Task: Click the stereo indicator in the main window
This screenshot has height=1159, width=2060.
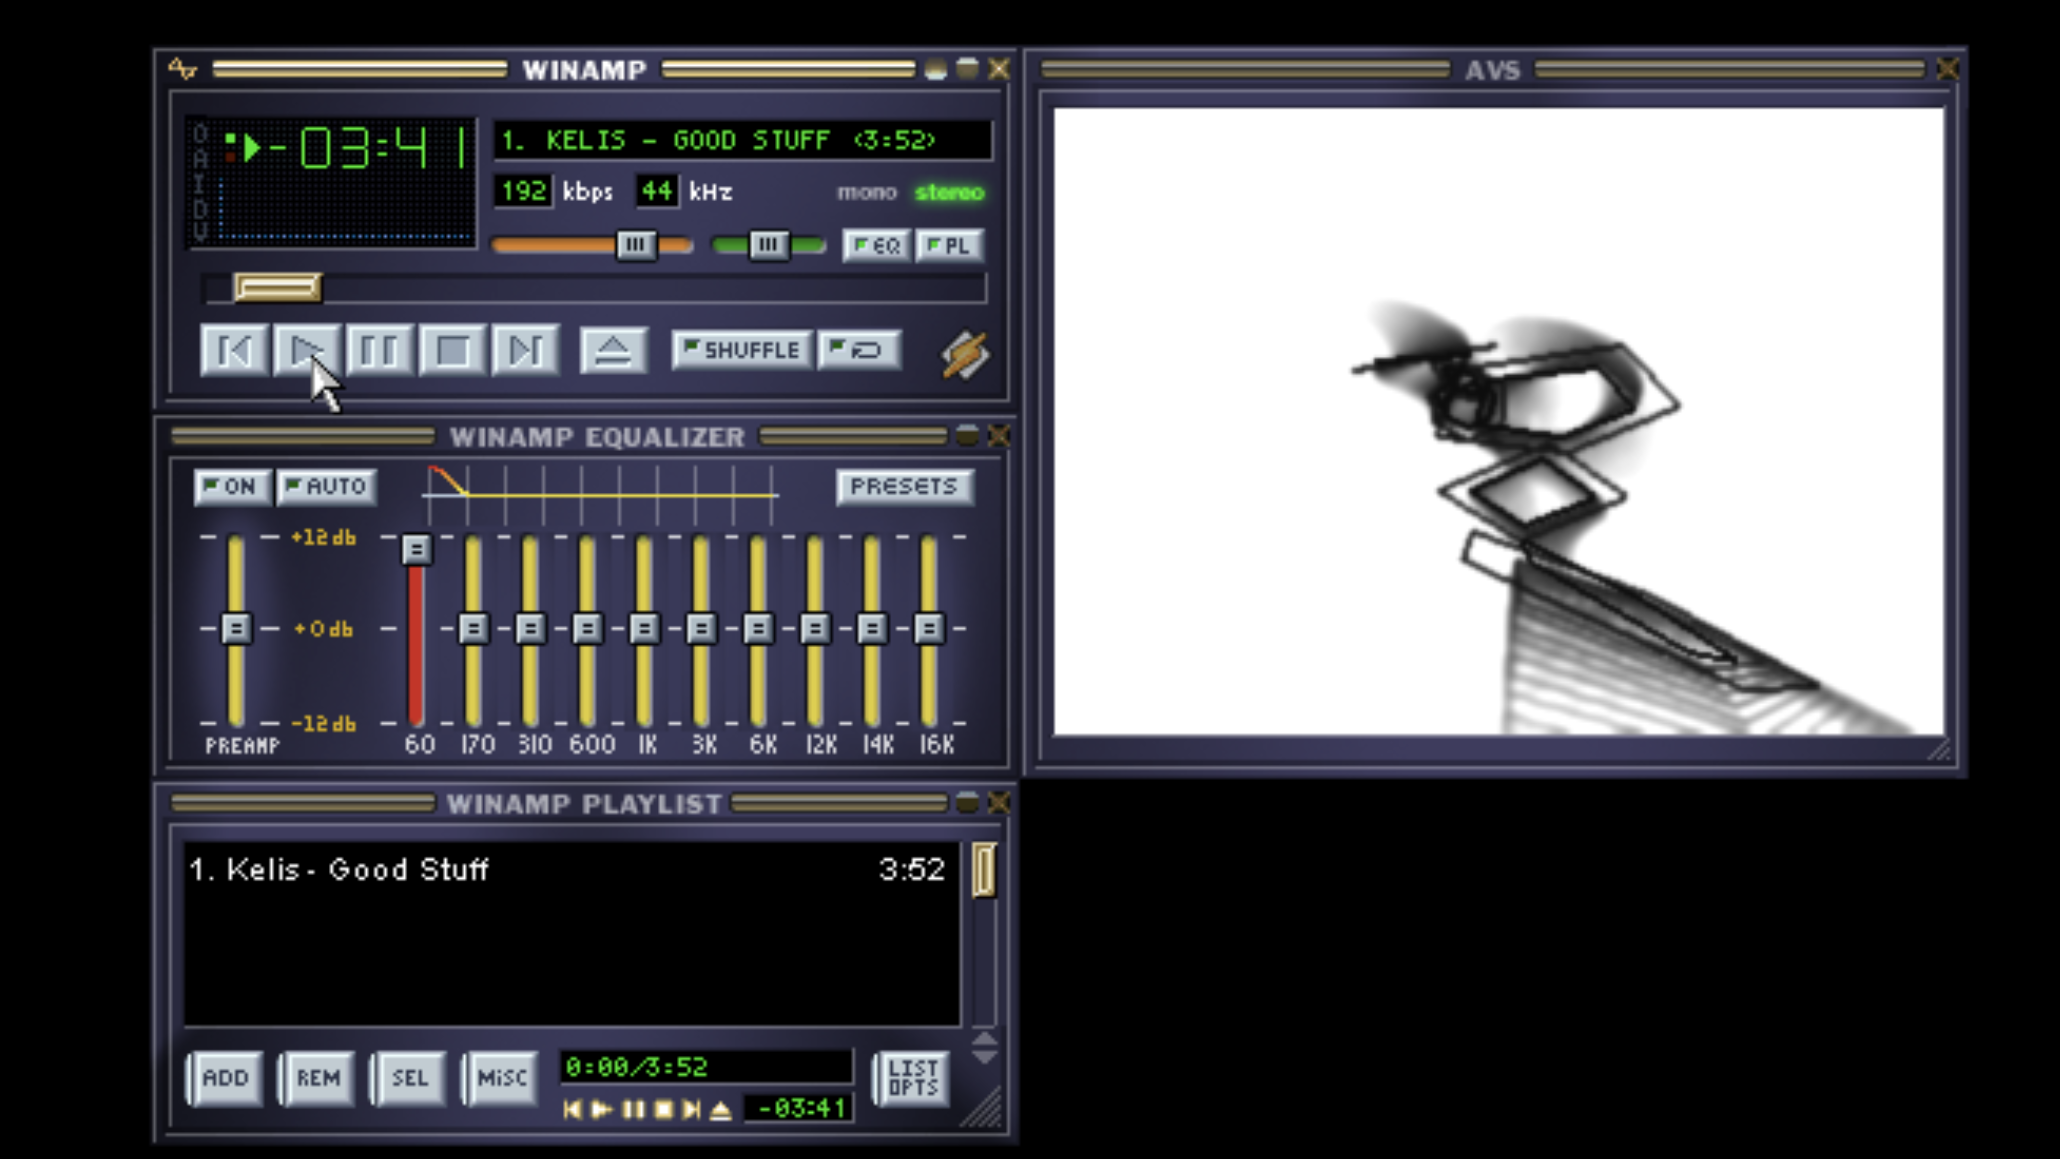Action: click(950, 193)
